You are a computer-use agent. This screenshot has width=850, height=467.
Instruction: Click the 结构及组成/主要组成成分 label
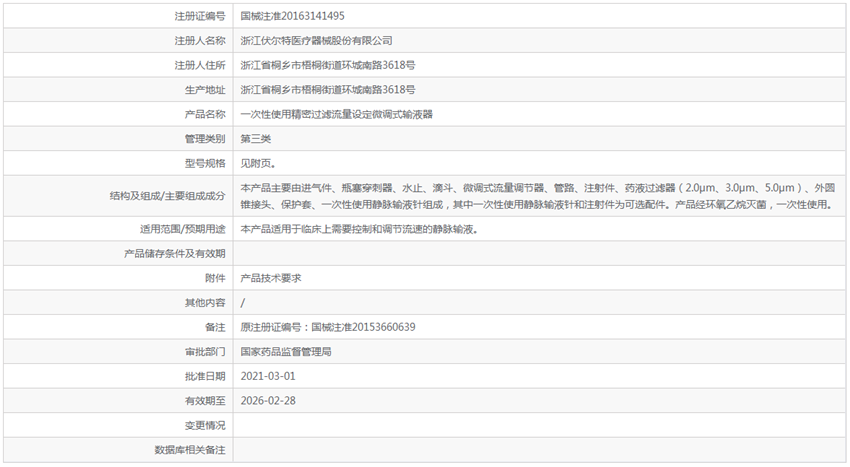pos(168,196)
